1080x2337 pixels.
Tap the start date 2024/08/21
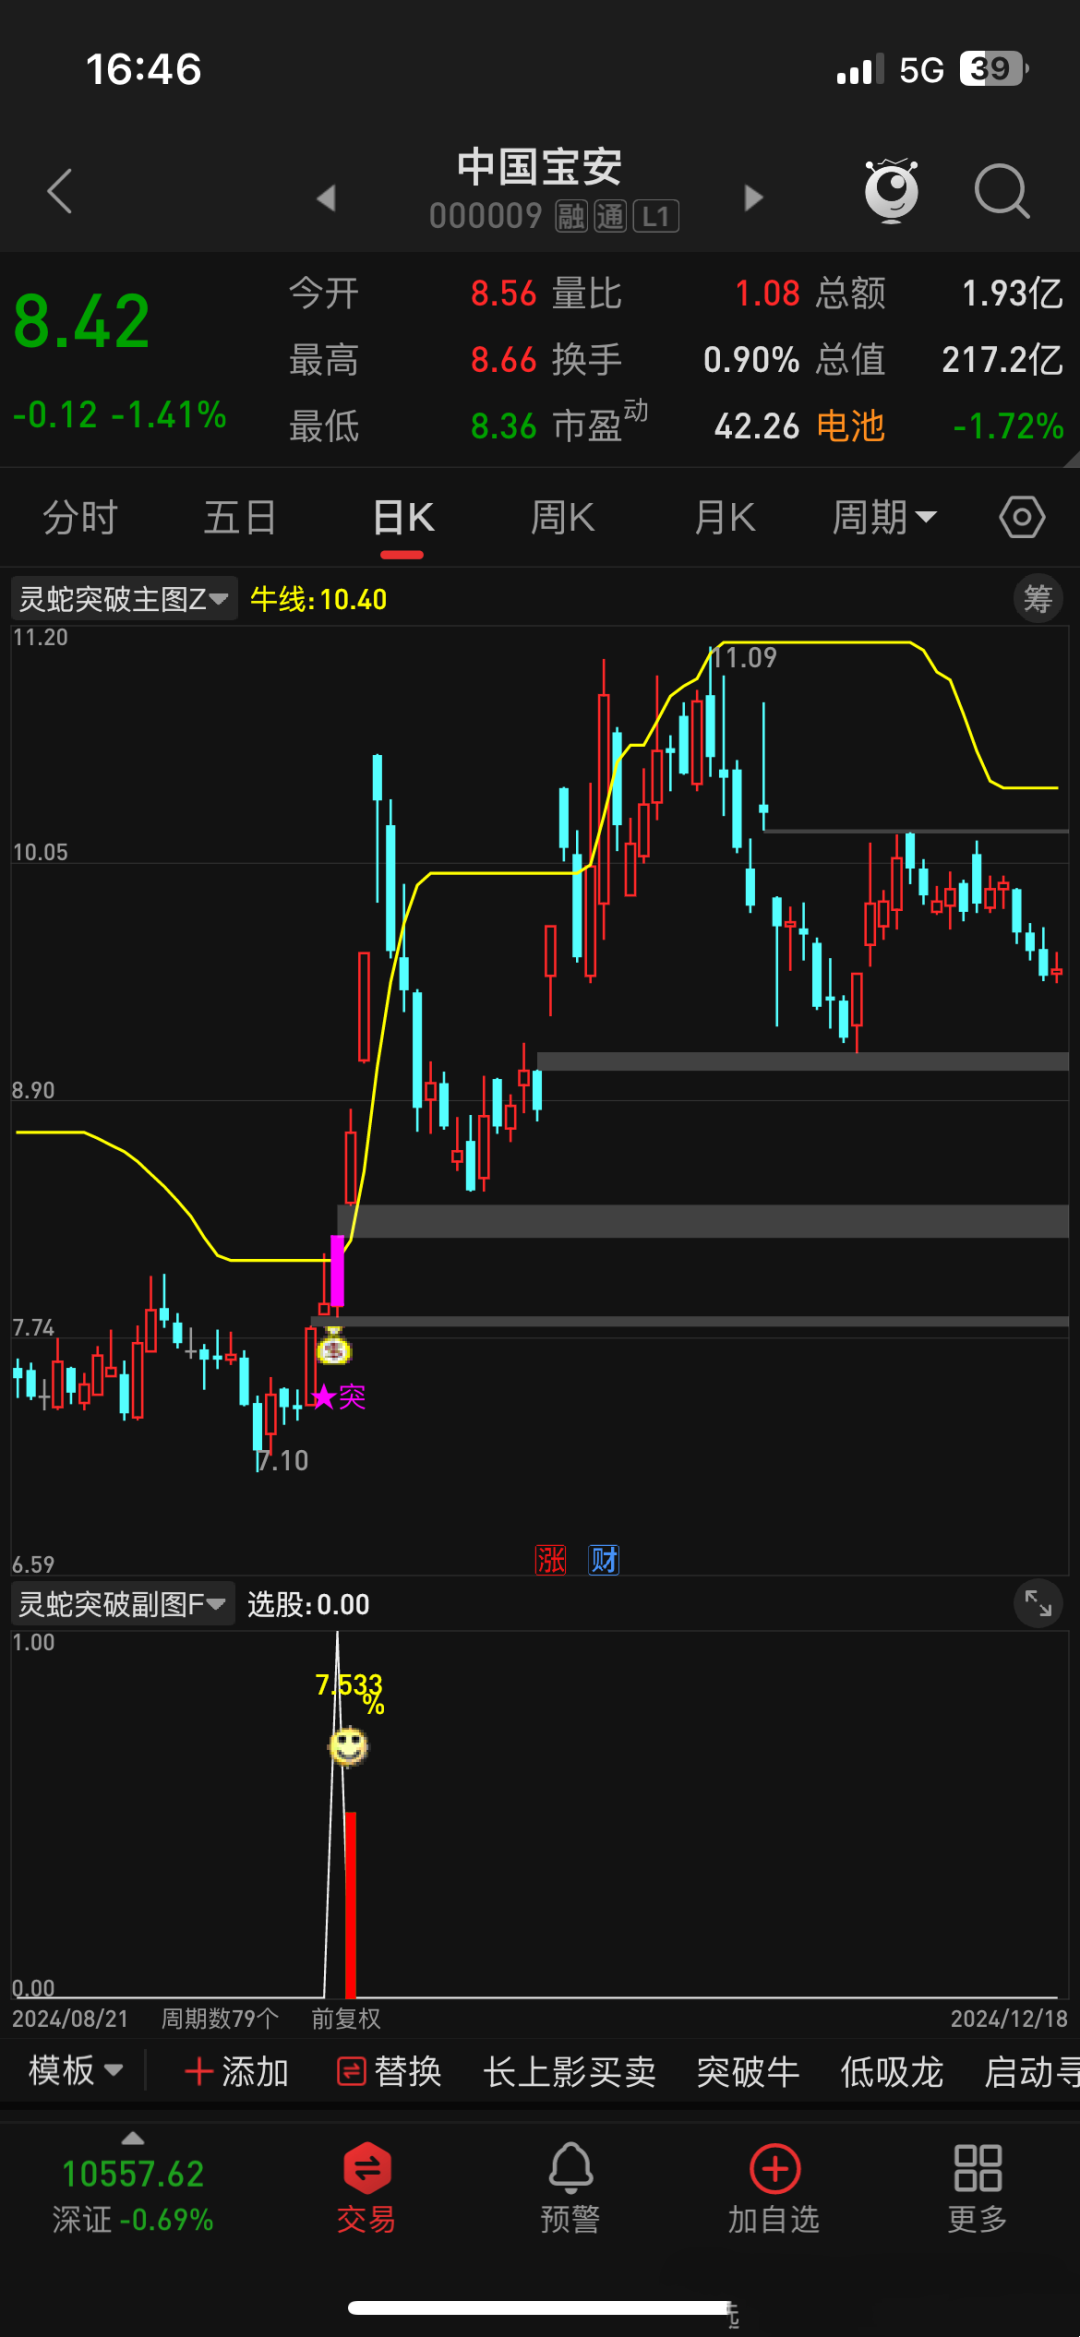click(x=70, y=2018)
